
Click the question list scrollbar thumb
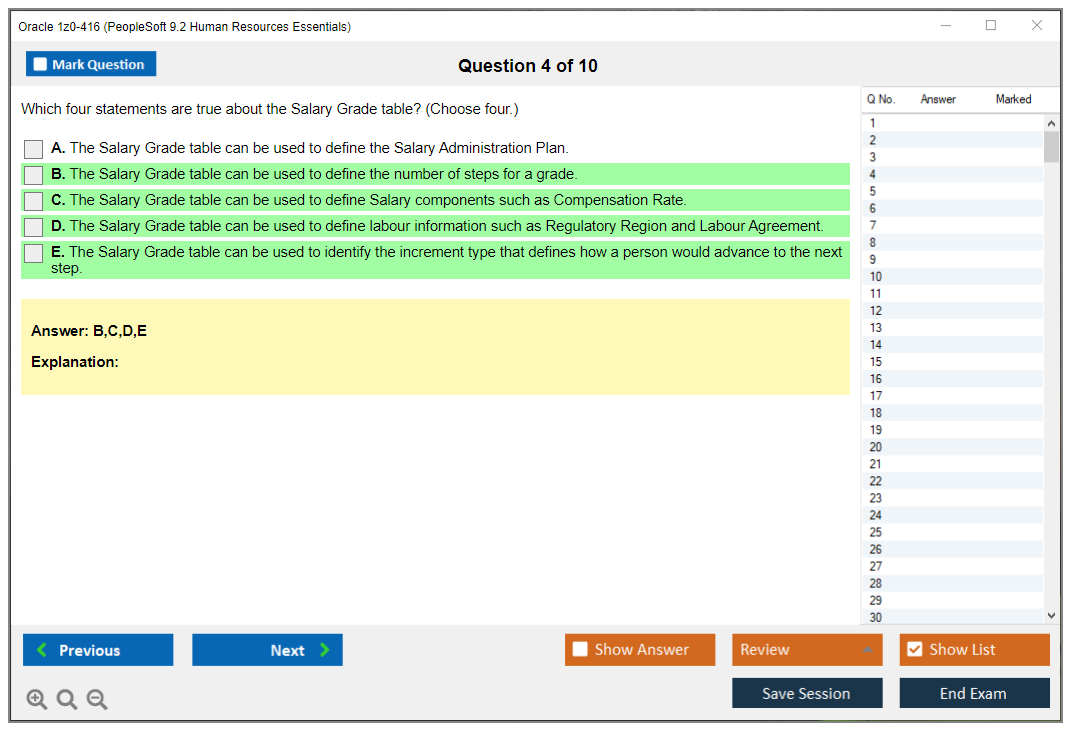(1051, 145)
